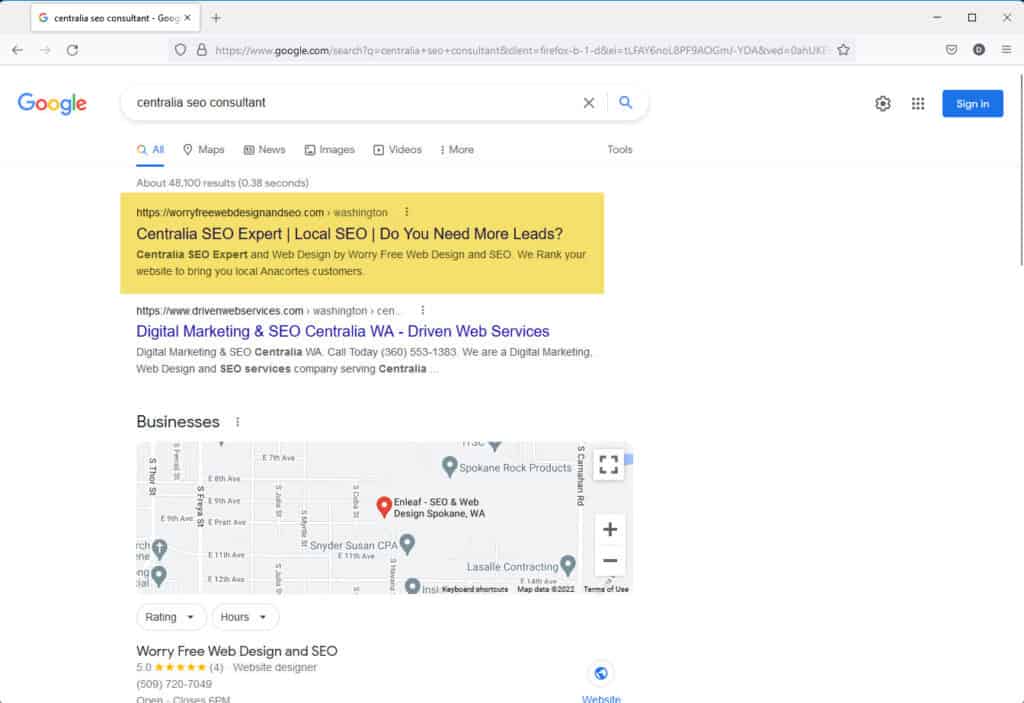Click the blue magnifier search icon
This screenshot has height=703, width=1024.
tap(626, 103)
